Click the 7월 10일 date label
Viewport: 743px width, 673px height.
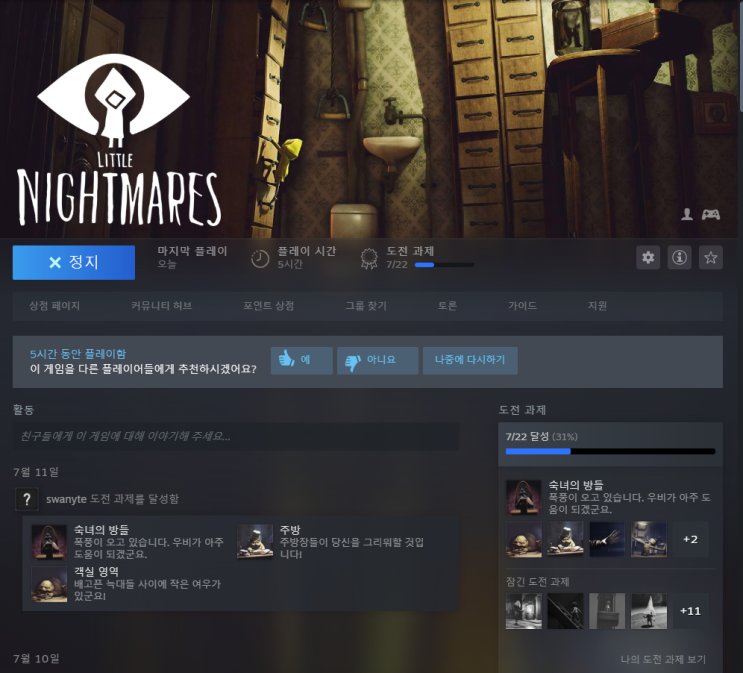[36, 659]
